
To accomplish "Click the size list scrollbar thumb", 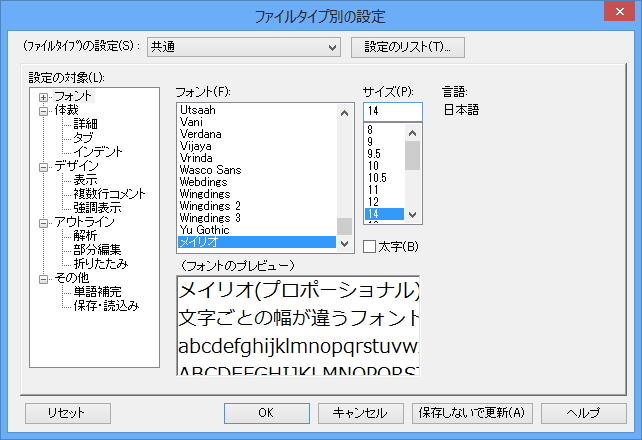I will 413,155.
